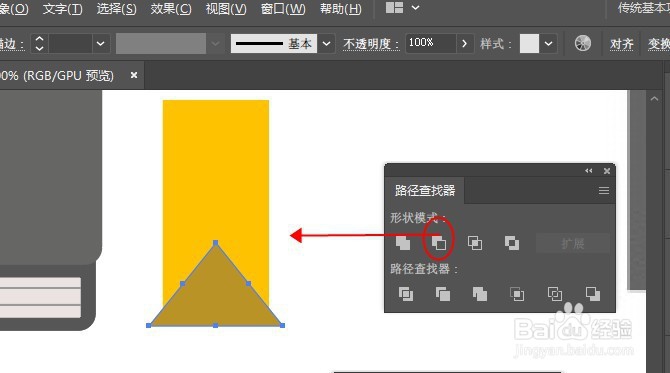670x373 pixels.
Task: Open the stroke weight dropdown
Action: pyautogui.click(x=100, y=44)
